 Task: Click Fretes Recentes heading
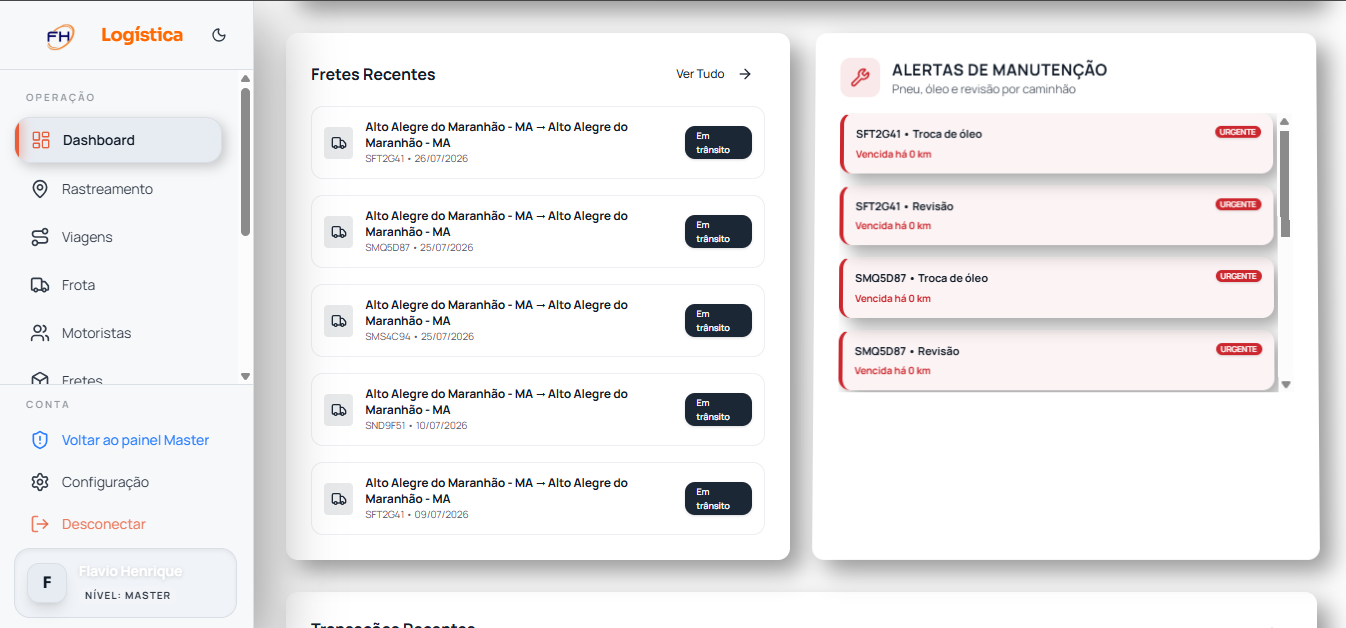[373, 74]
